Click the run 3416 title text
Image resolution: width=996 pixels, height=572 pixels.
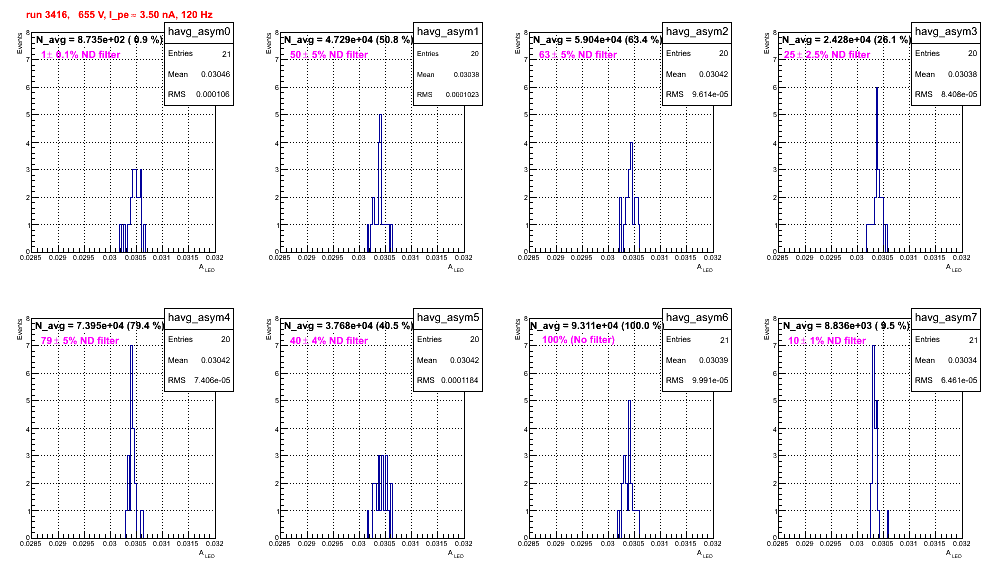tap(119, 14)
